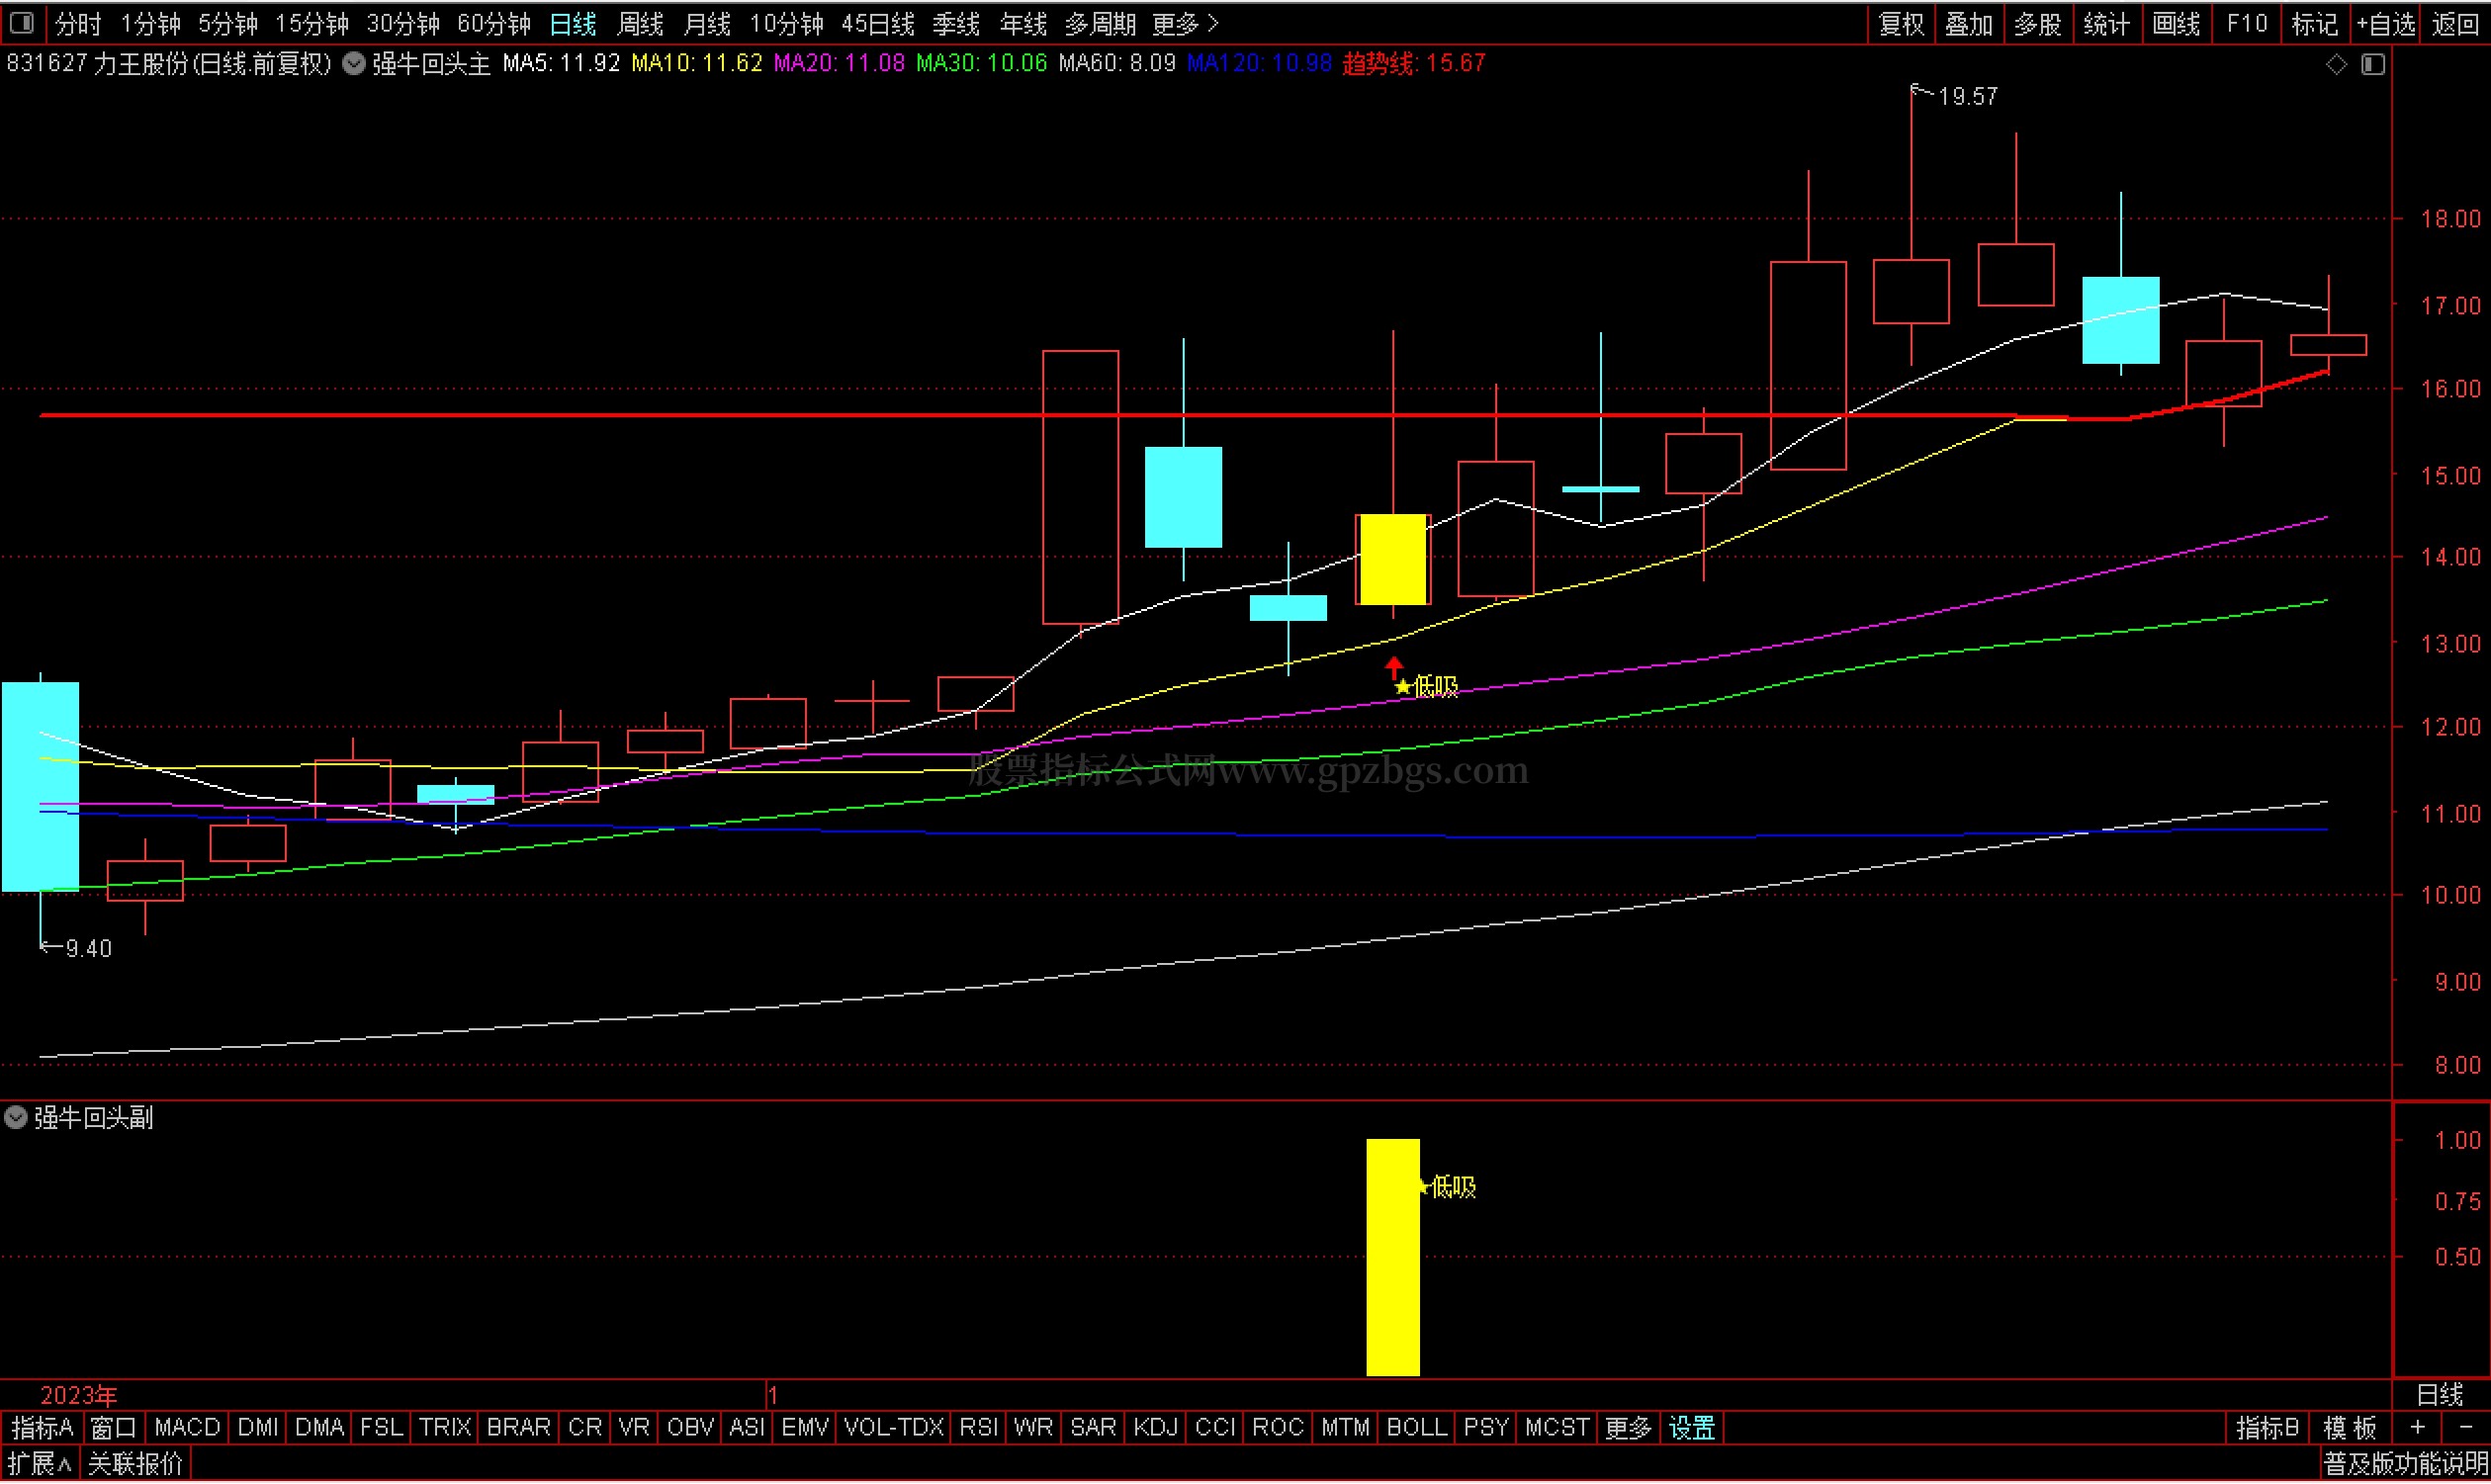Select the VOL-TDX indicator

pos(894,1428)
